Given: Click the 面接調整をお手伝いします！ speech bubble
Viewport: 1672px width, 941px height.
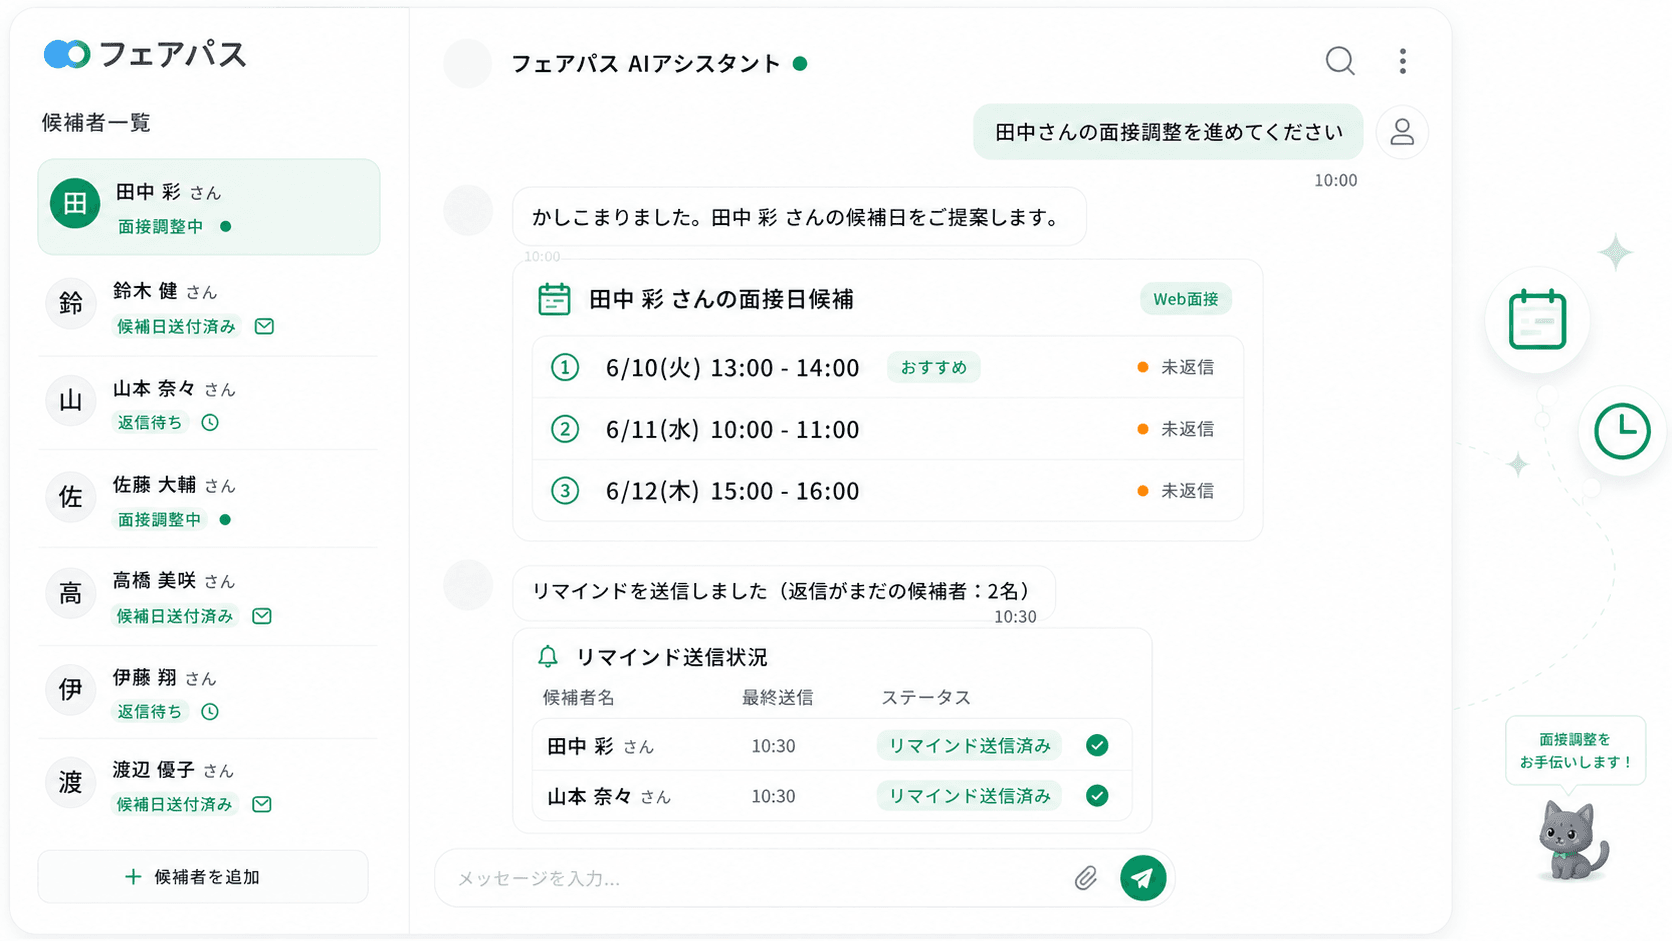Looking at the screenshot, I should tap(1576, 750).
